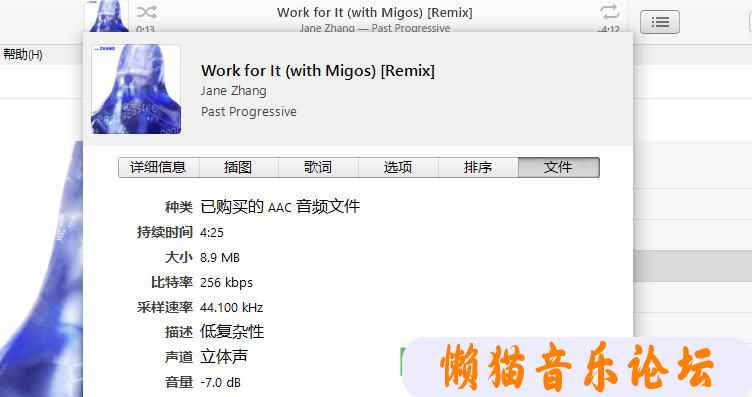Click the 已购买的 AAC 音频文件 value
Image resolution: width=752 pixels, height=397 pixels.
pos(280,207)
